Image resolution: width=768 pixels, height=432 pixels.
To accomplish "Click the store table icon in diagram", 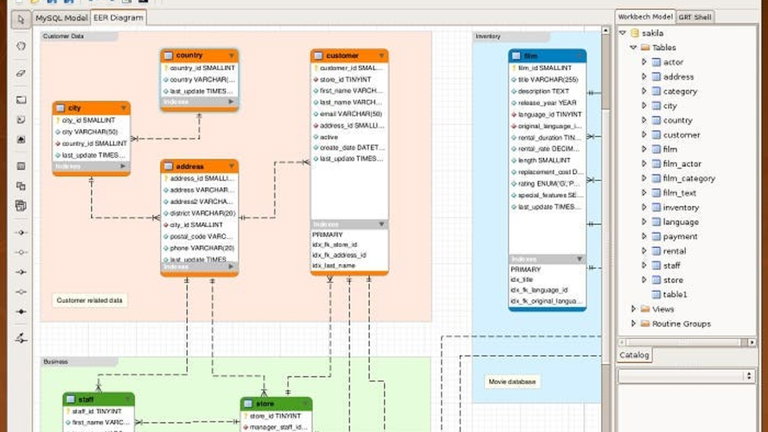I will point(248,404).
